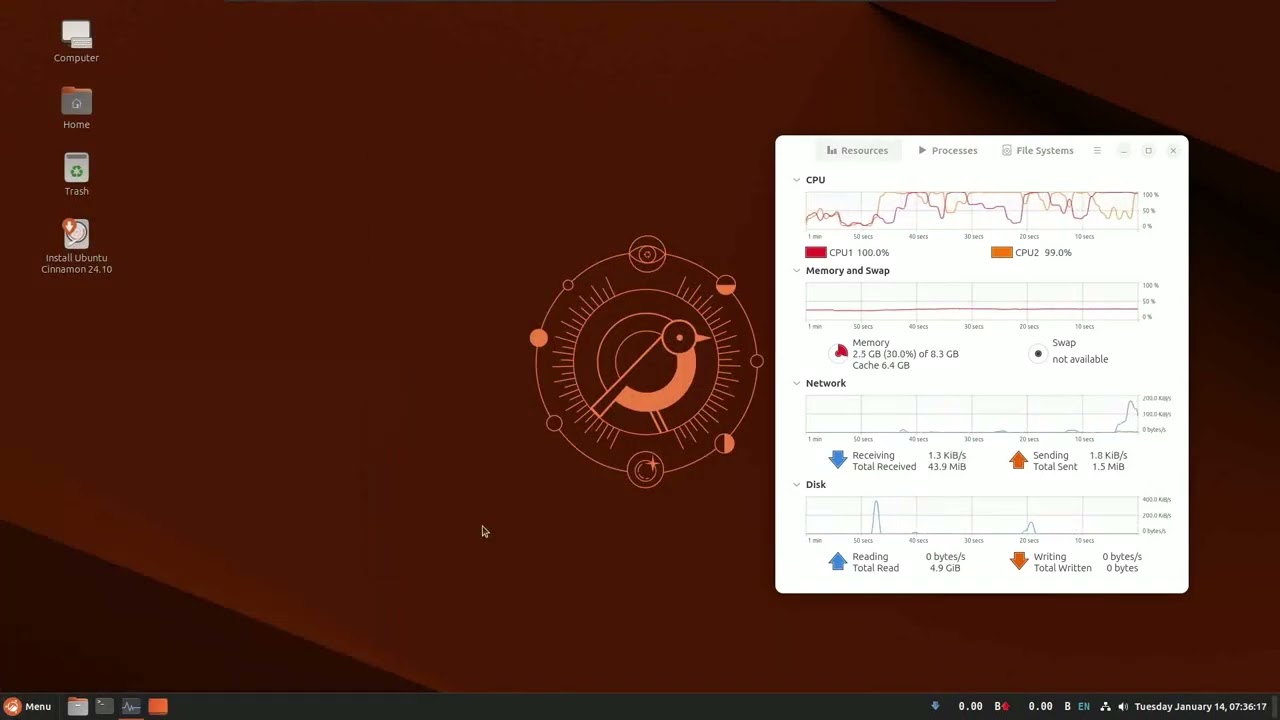Click the Network history graph
Image resolution: width=1280 pixels, height=720 pixels.
point(972,414)
